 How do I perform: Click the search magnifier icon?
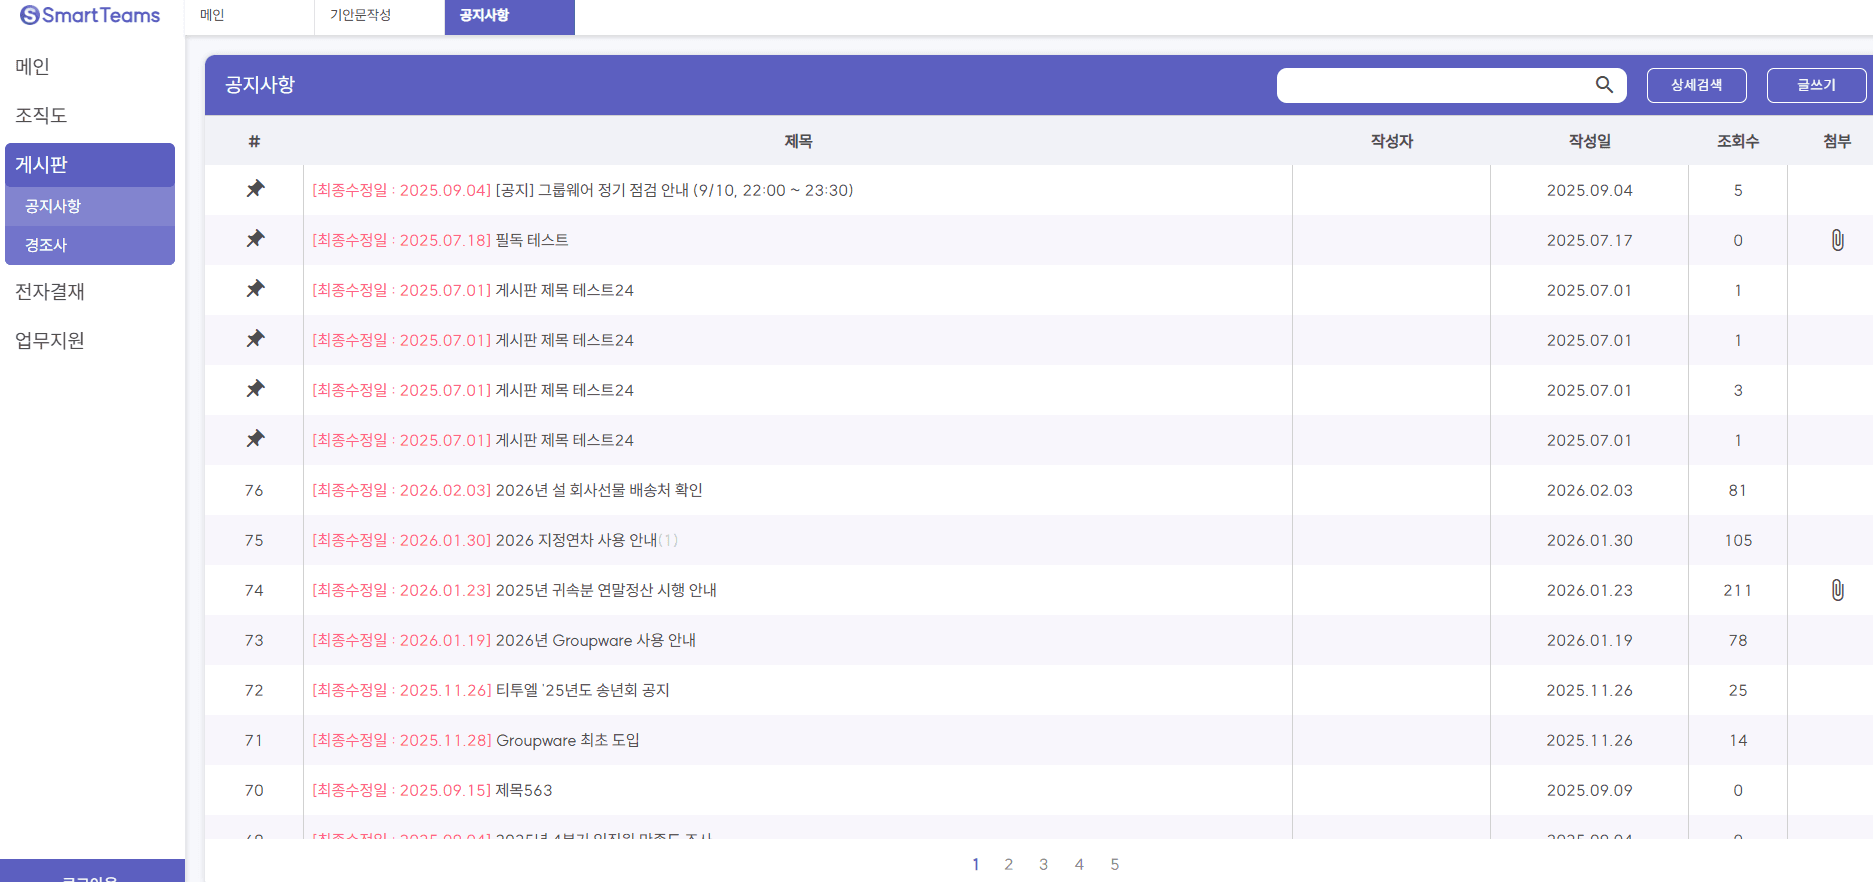1604,85
